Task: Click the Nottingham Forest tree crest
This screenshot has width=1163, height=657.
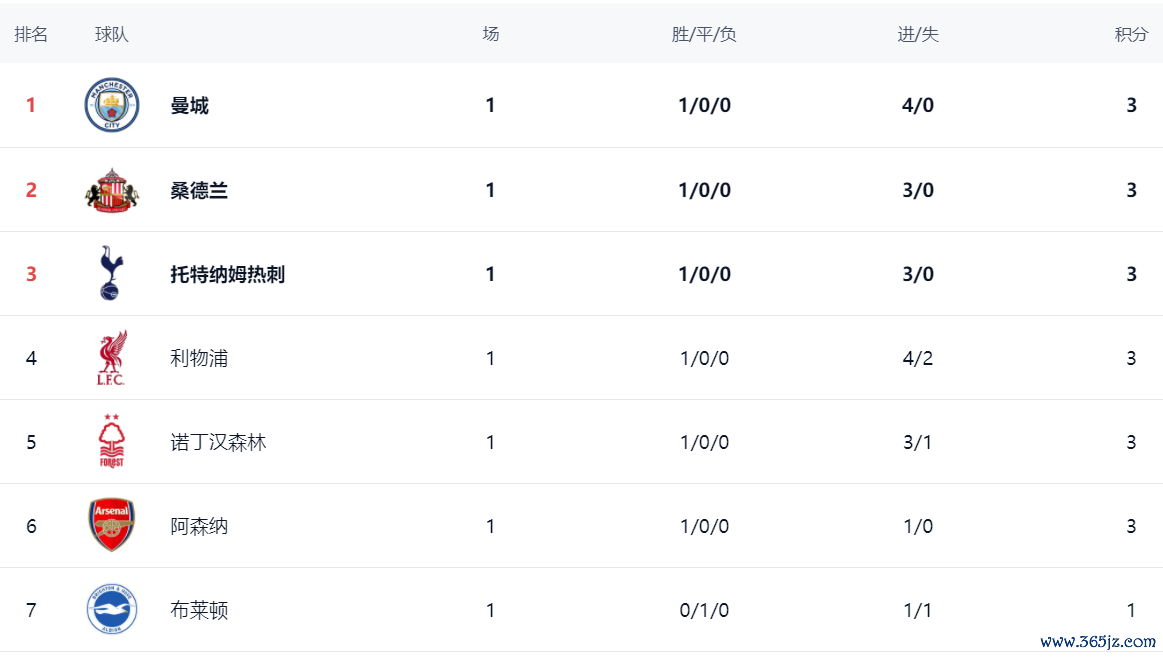Action: (x=111, y=442)
